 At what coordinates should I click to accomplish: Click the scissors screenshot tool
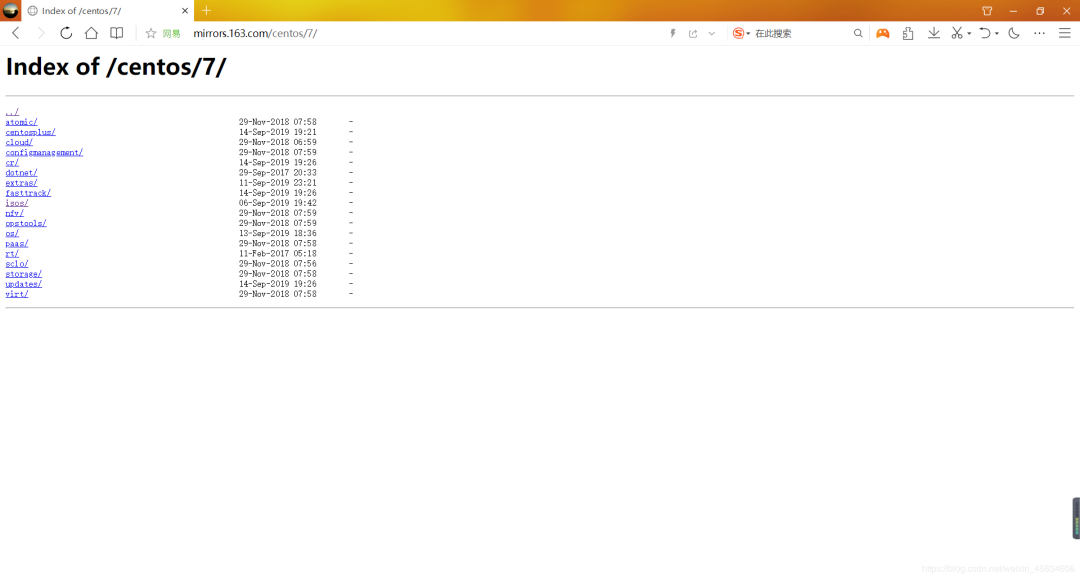coord(957,33)
